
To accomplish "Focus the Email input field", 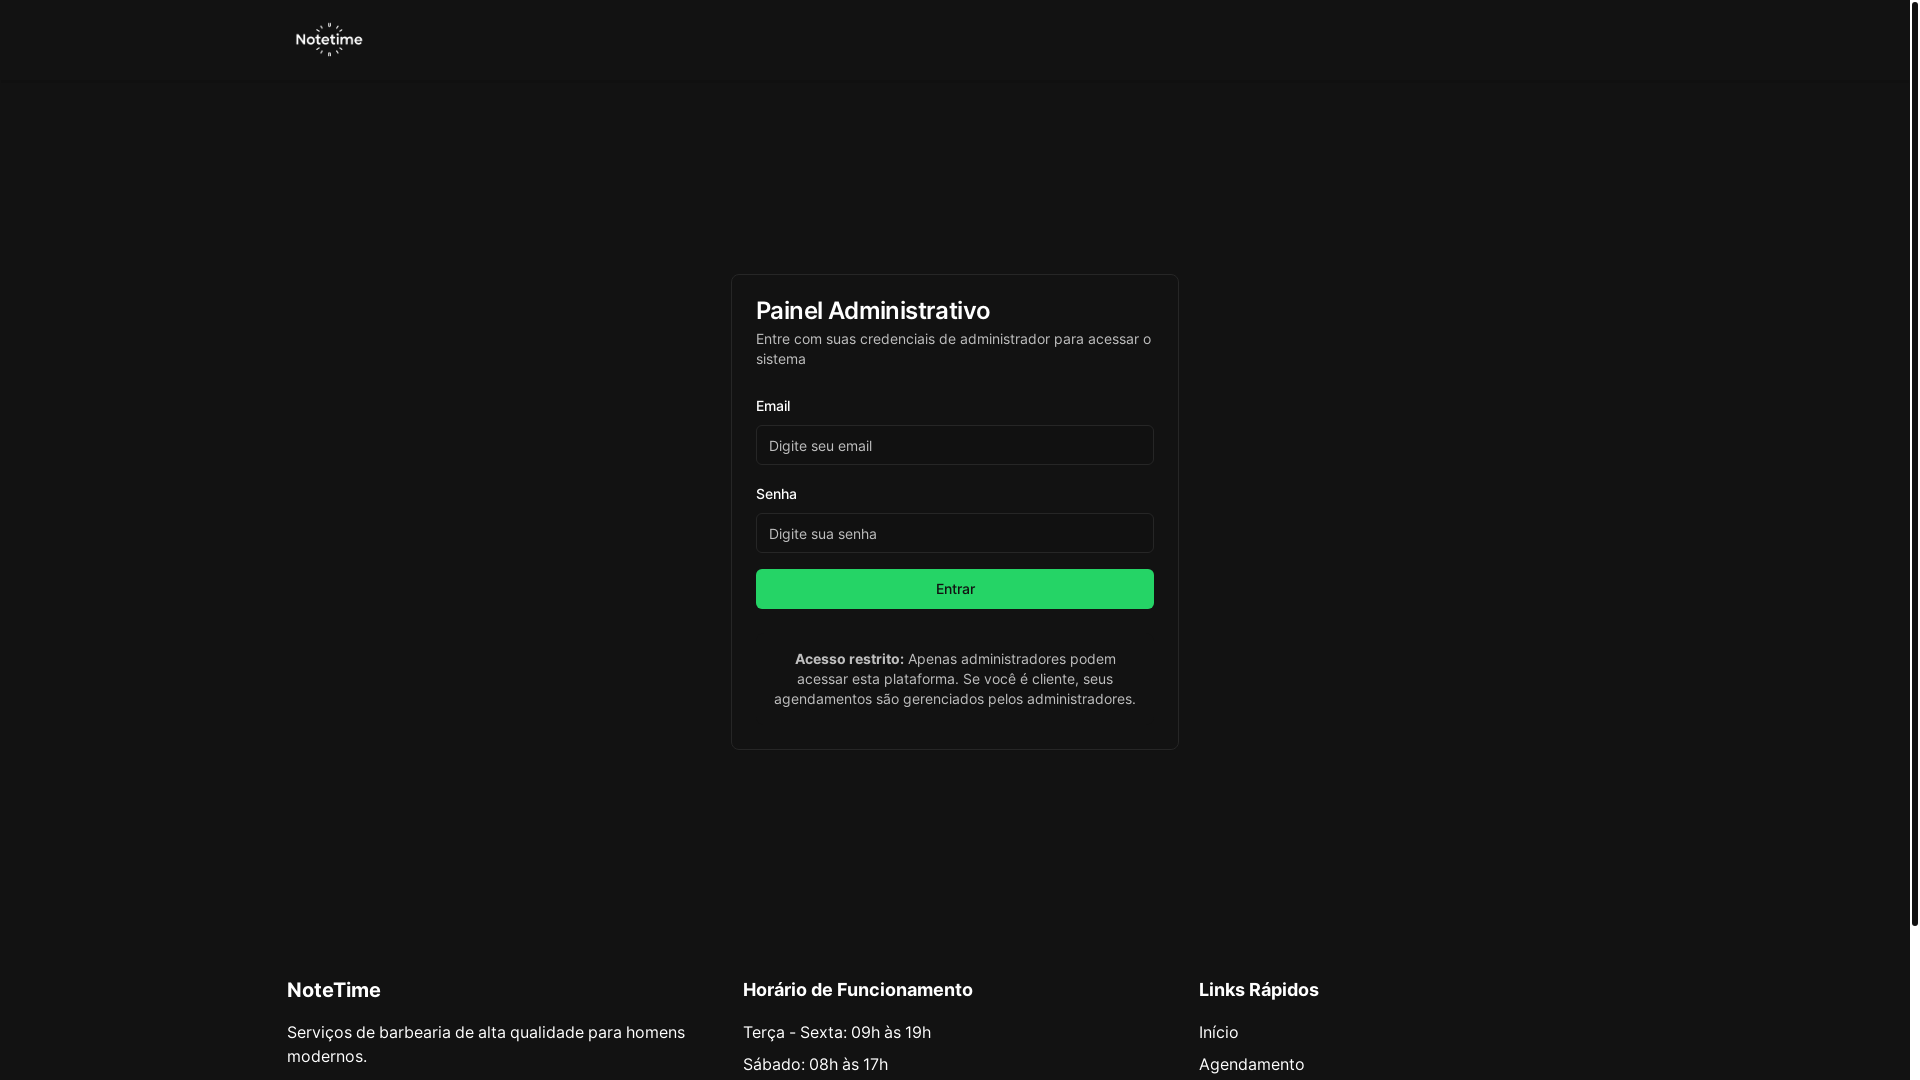I will [954, 445].
